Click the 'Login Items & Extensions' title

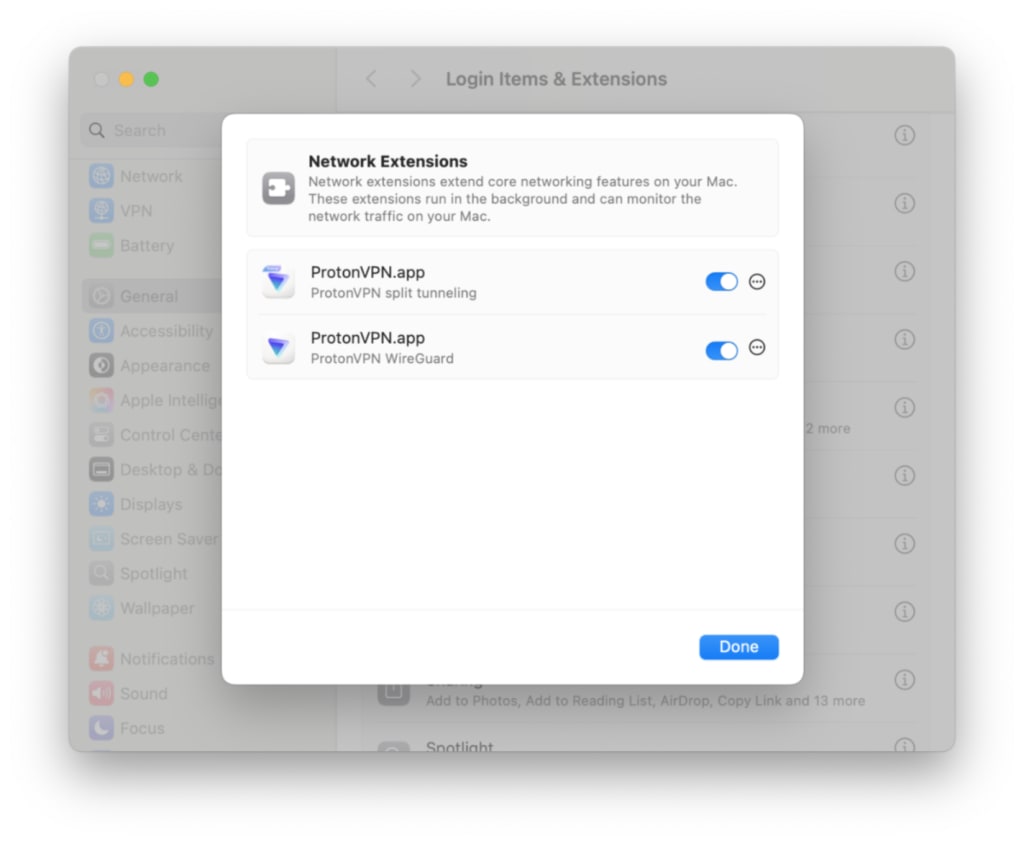[556, 79]
